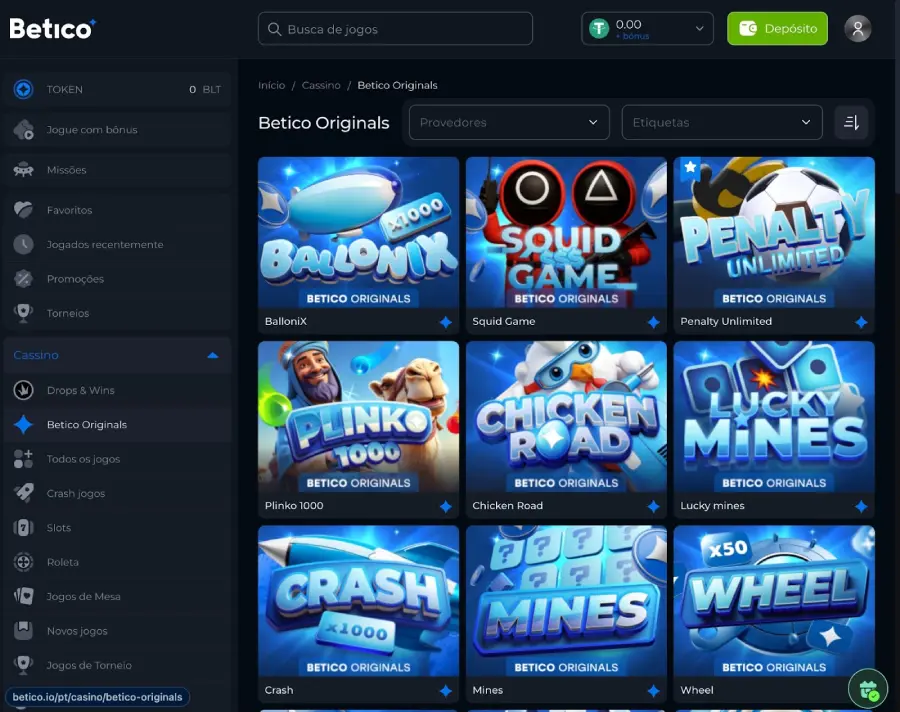This screenshot has height=712, width=900.
Task: Click the TOKEN 0 BLT balance row
Action: click(x=117, y=90)
